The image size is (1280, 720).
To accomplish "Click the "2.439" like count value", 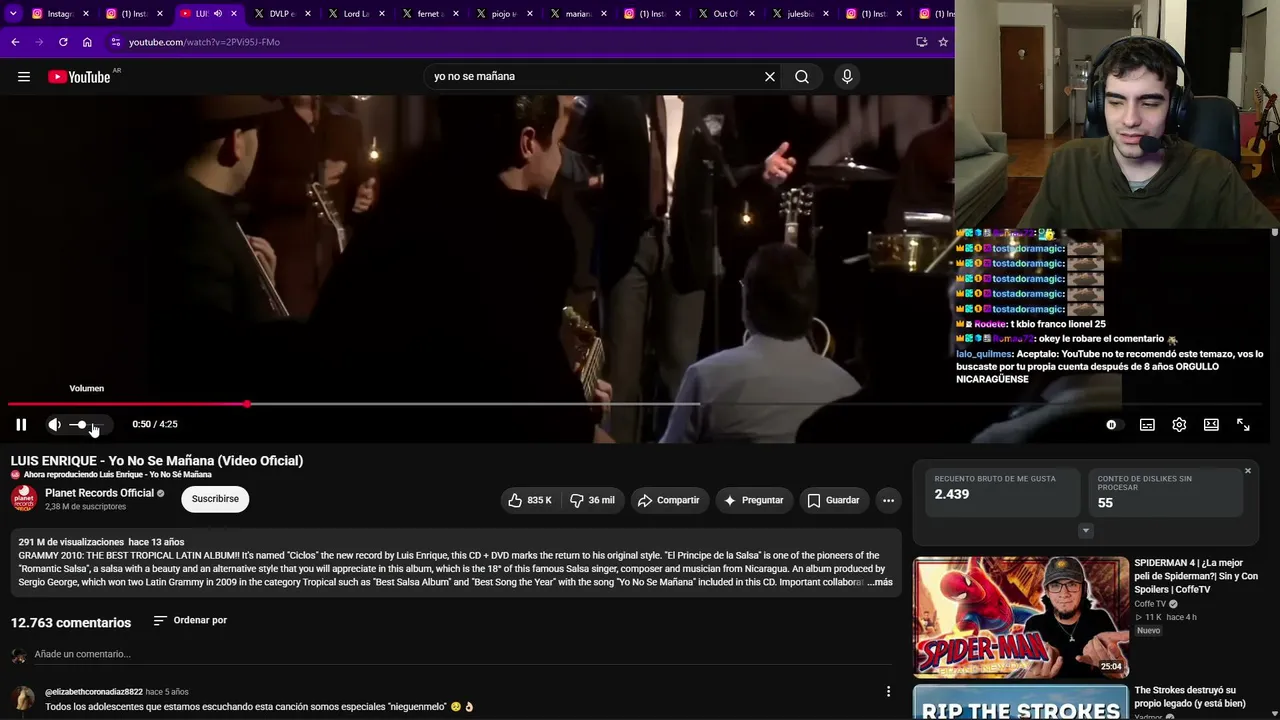I will click(x=951, y=494).
